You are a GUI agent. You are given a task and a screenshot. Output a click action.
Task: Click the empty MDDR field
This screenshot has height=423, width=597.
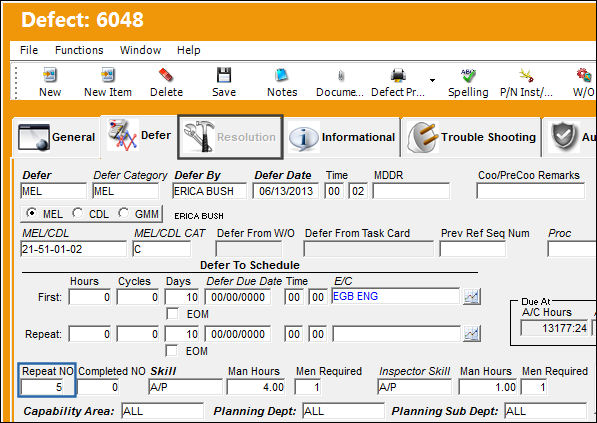[x=411, y=191]
